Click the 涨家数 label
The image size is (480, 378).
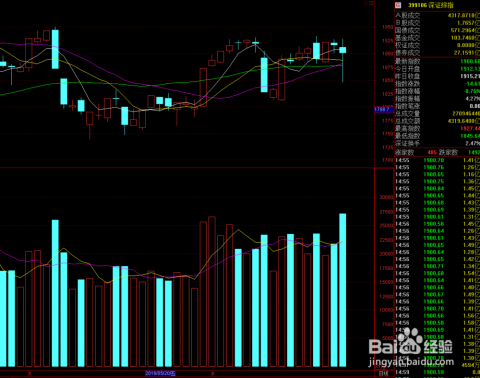click(404, 152)
